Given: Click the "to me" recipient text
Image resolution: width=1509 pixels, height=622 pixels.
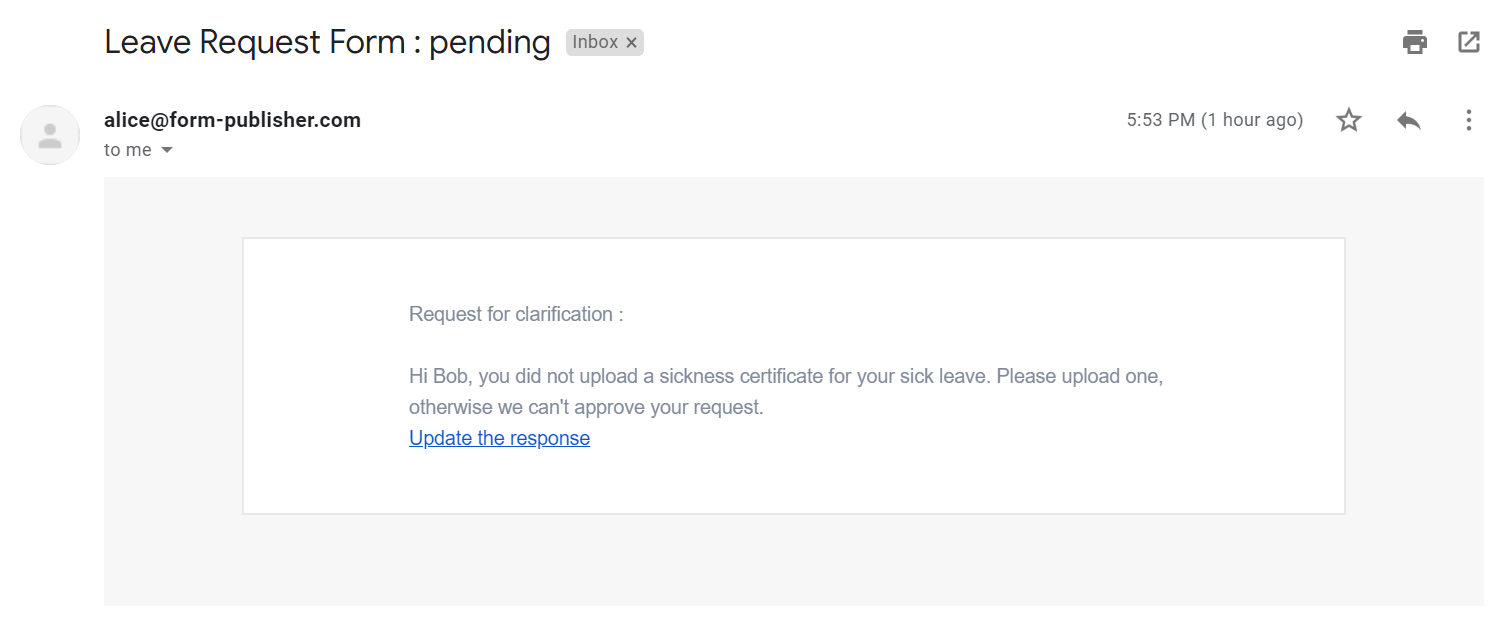Looking at the screenshot, I should (x=128, y=150).
